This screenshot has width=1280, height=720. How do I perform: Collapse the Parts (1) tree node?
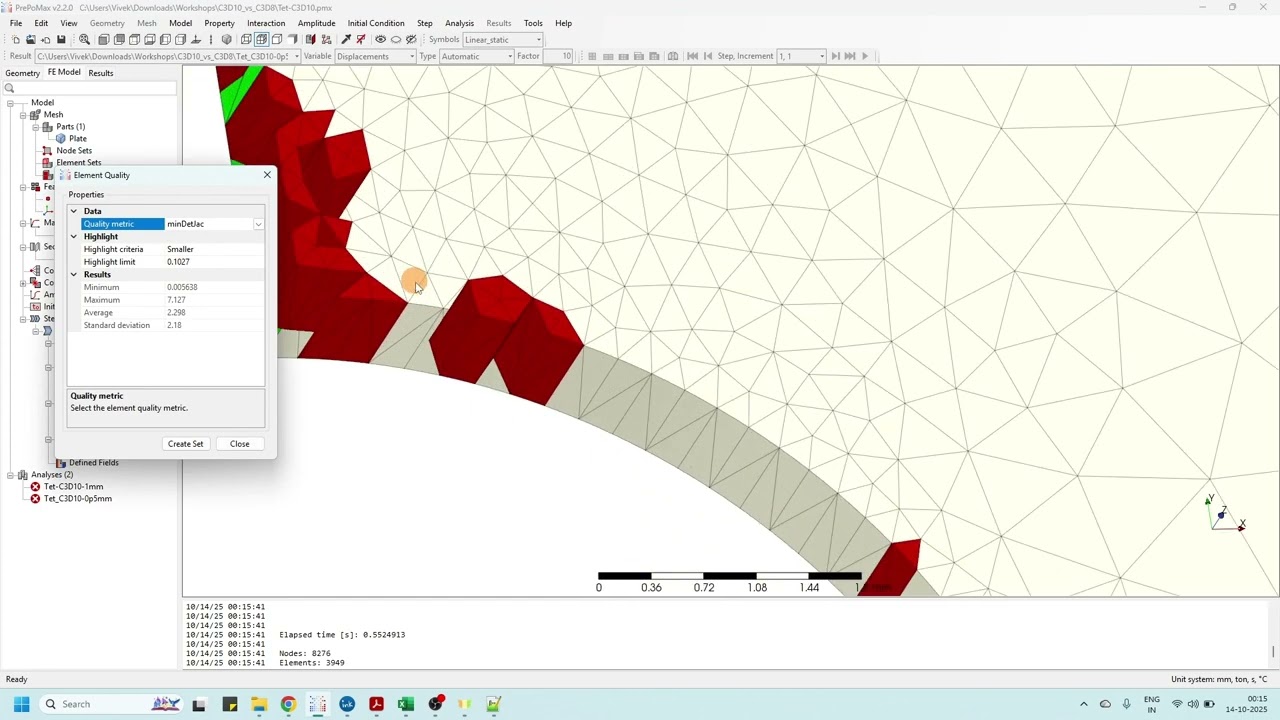[x=35, y=127]
